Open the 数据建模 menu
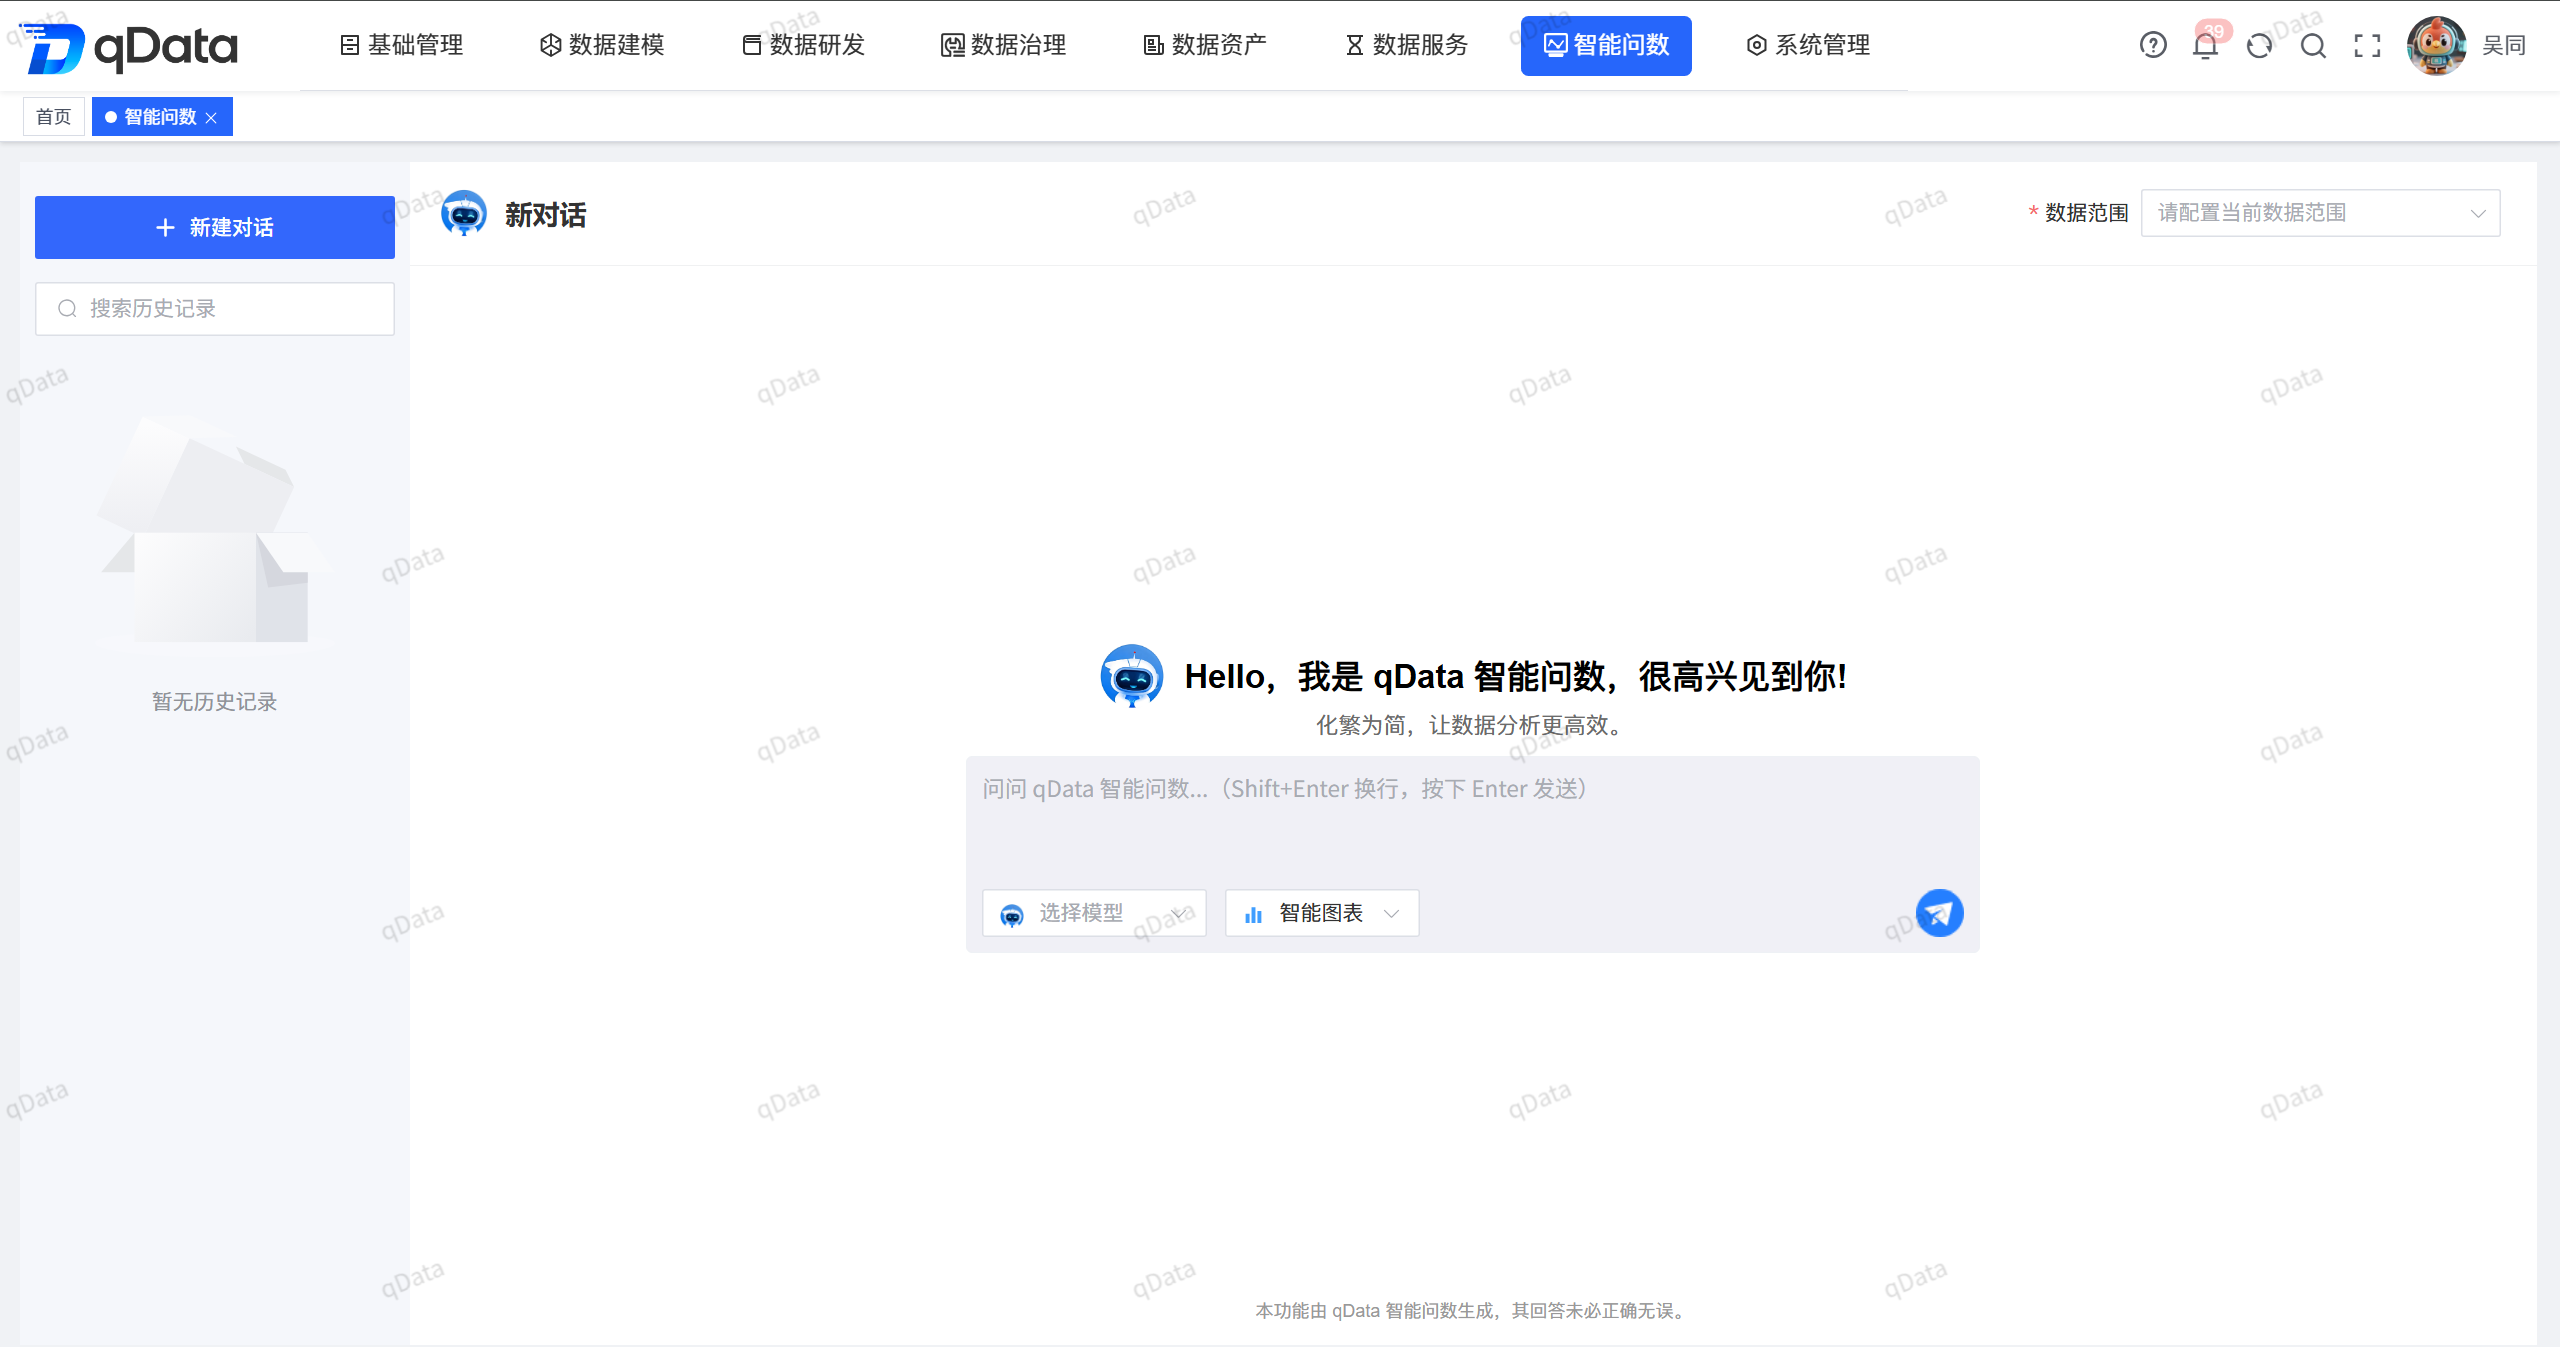2560x1347 pixels. click(602, 45)
